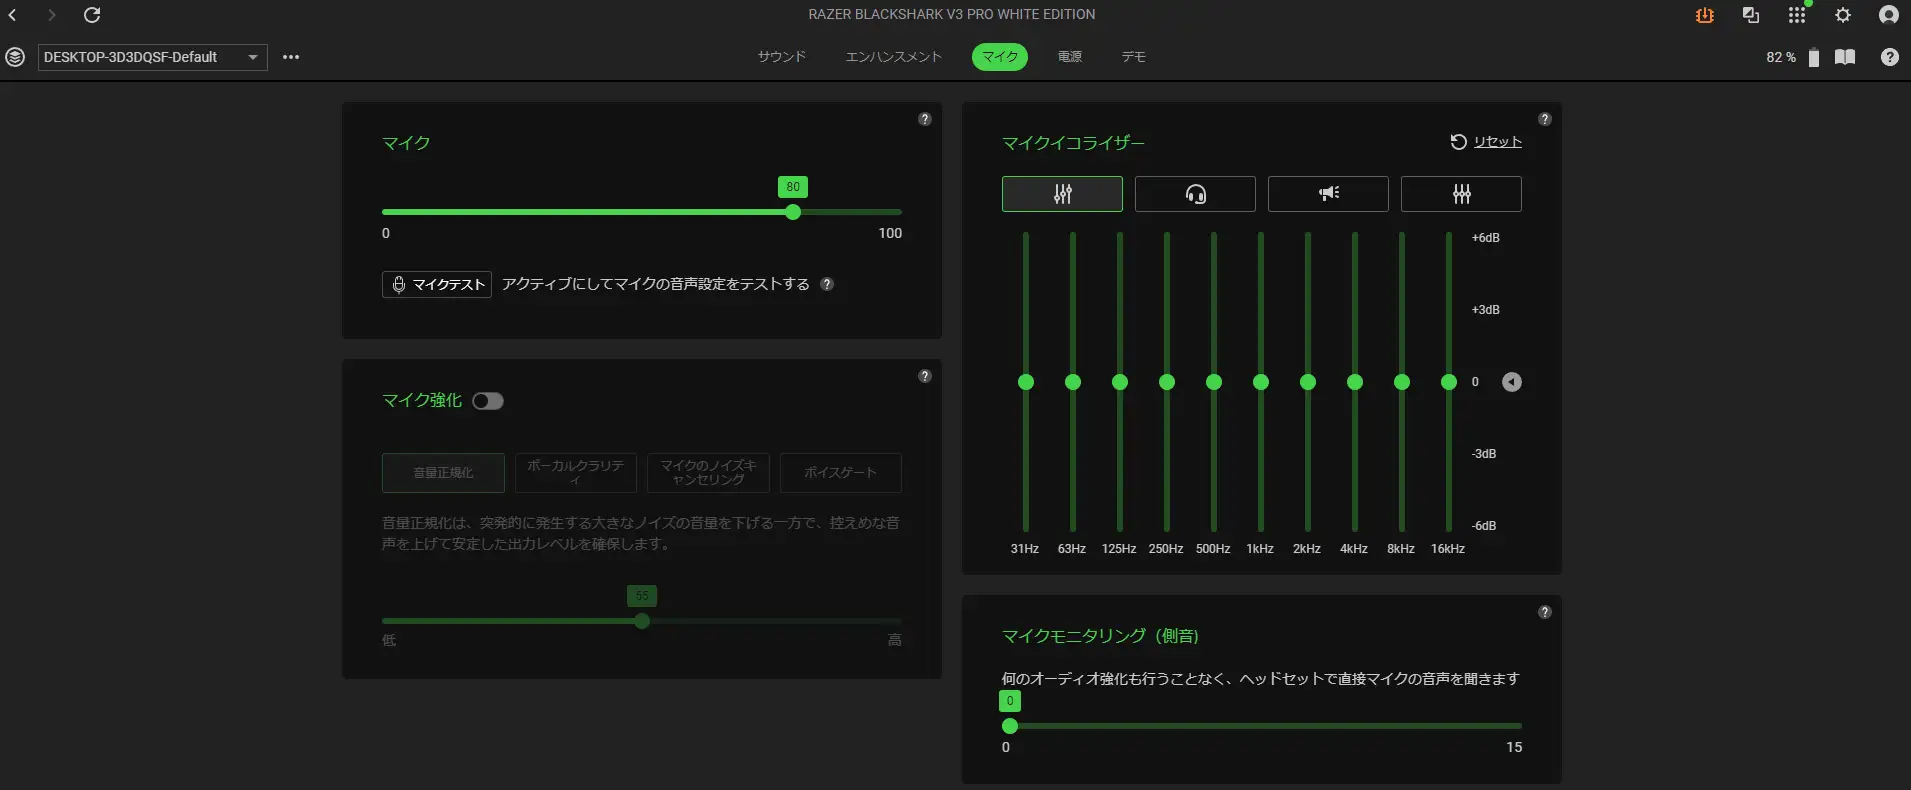Open the orange notification icon
1911x790 pixels.
pyautogui.click(x=1705, y=15)
